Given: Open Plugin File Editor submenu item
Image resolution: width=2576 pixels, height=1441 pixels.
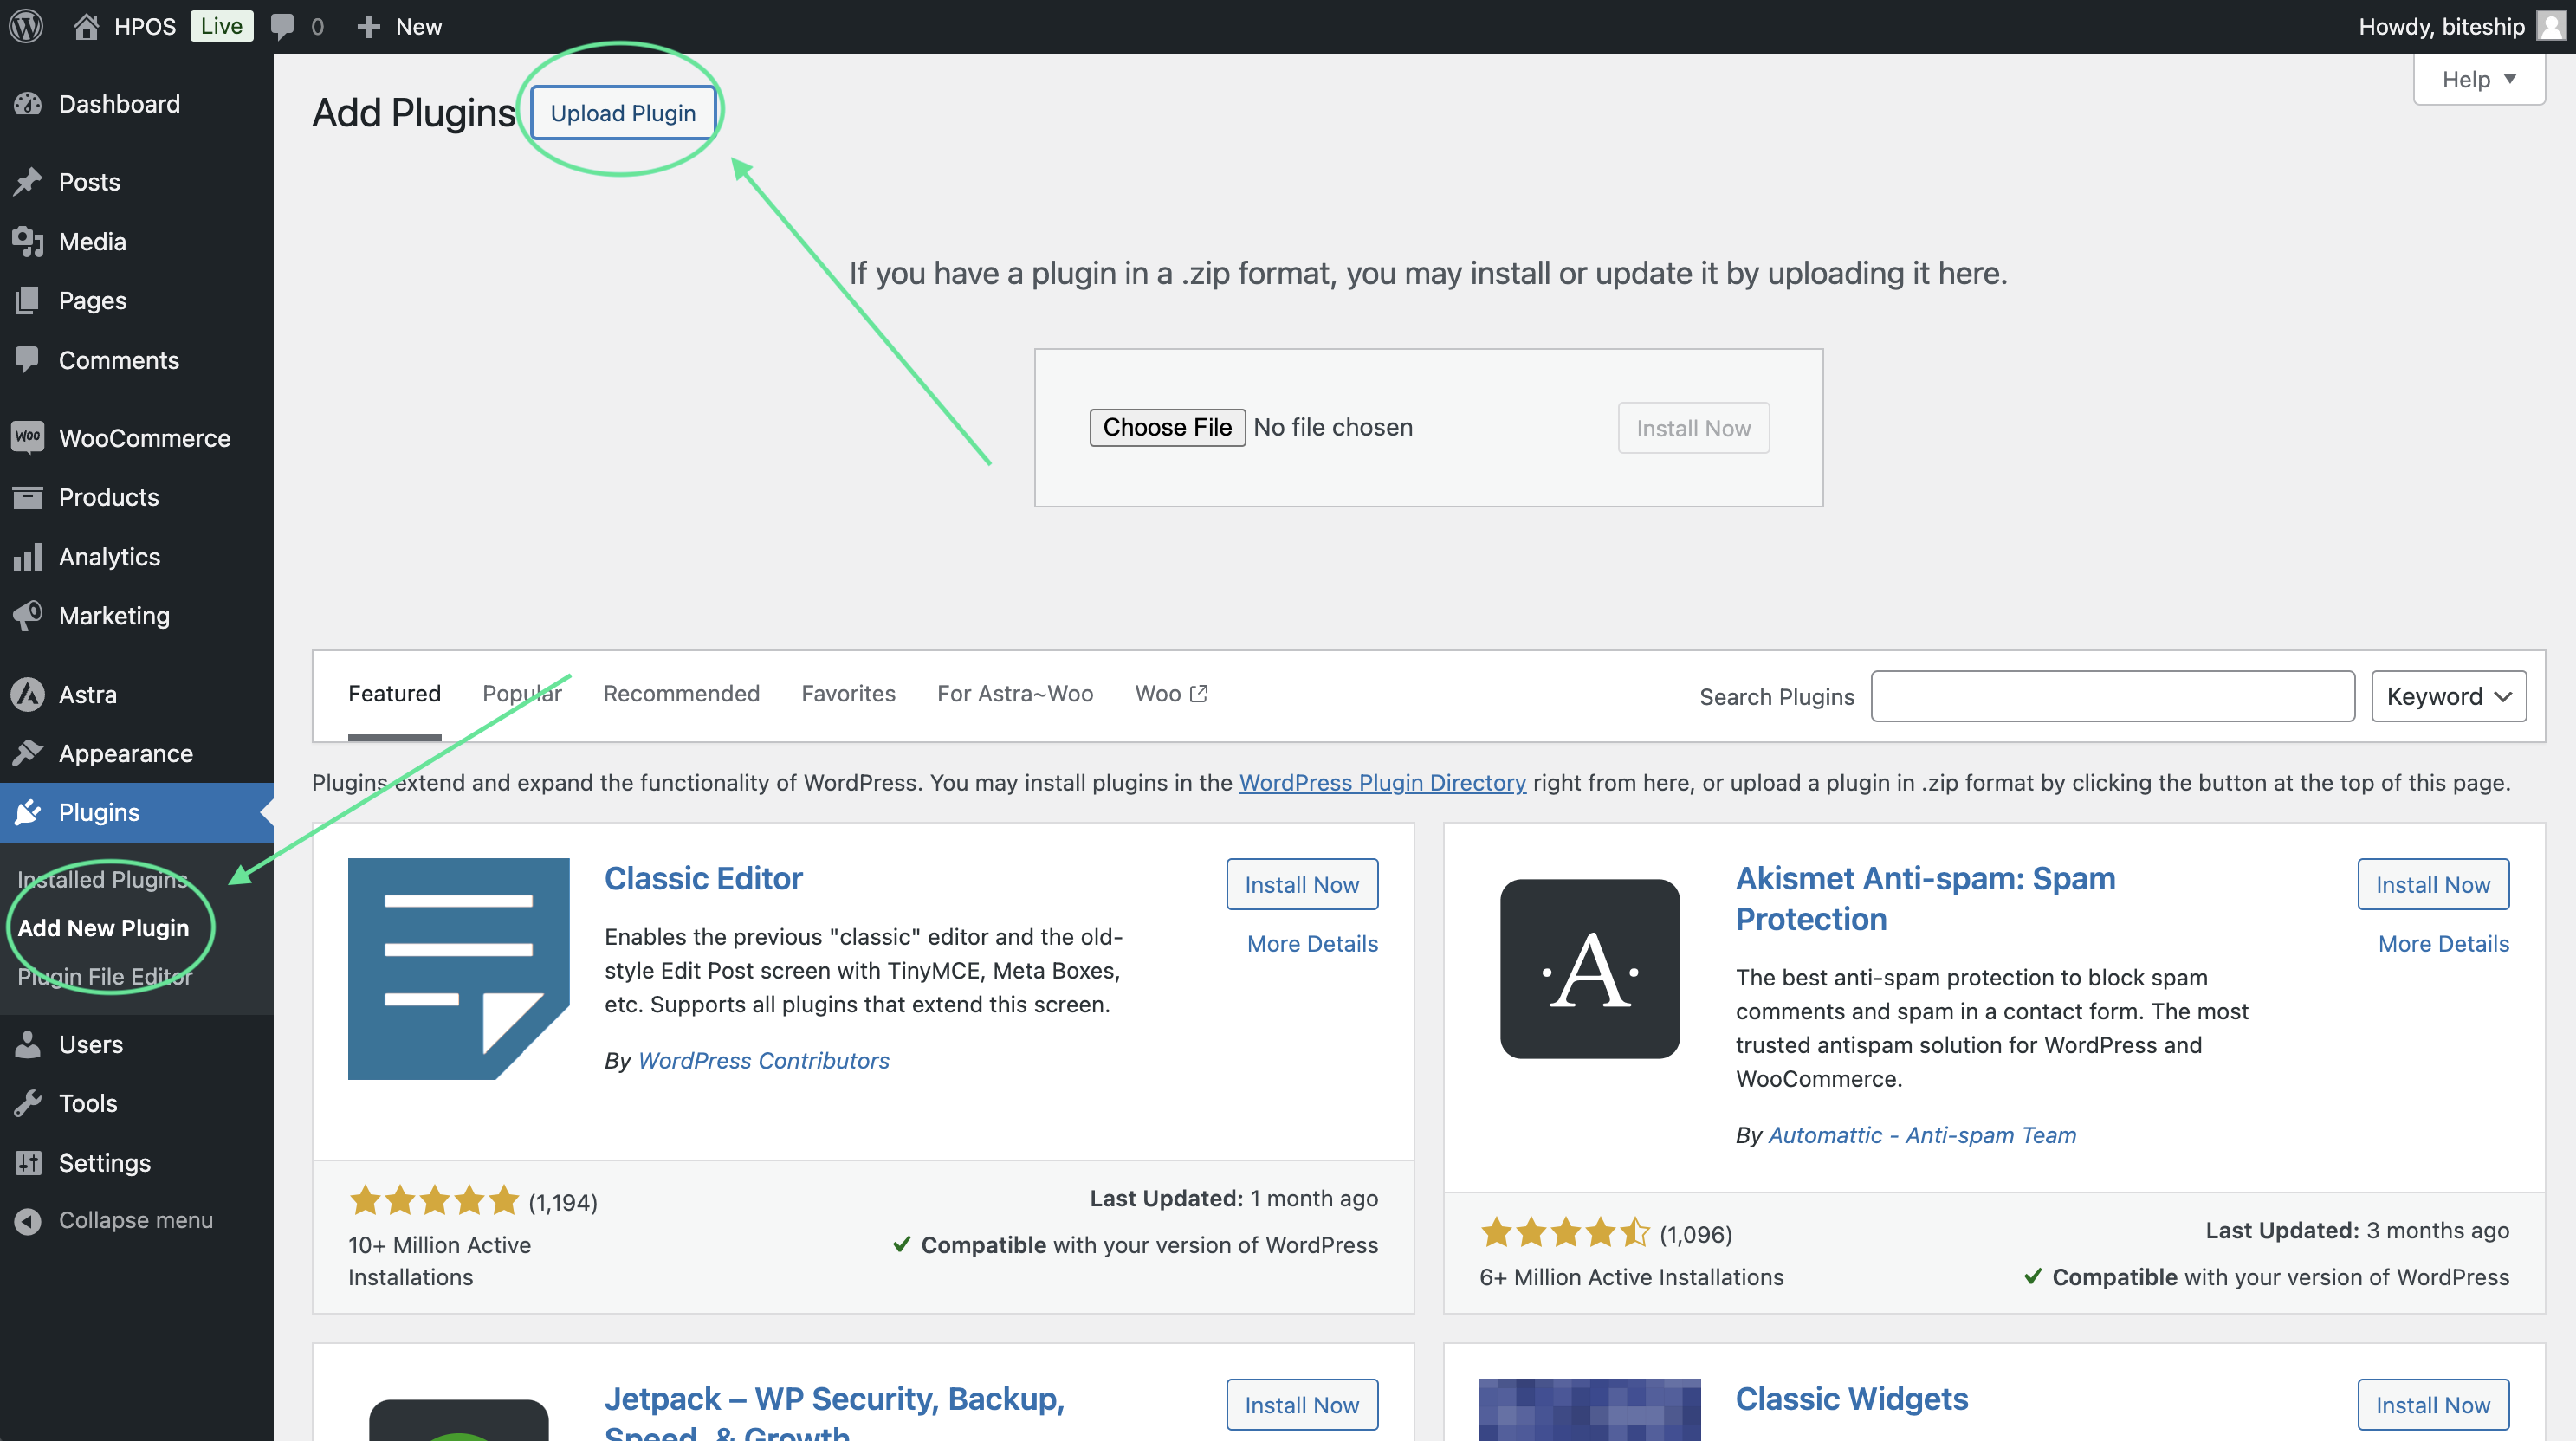Looking at the screenshot, I should pyautogui.click(x=104, y=976).
